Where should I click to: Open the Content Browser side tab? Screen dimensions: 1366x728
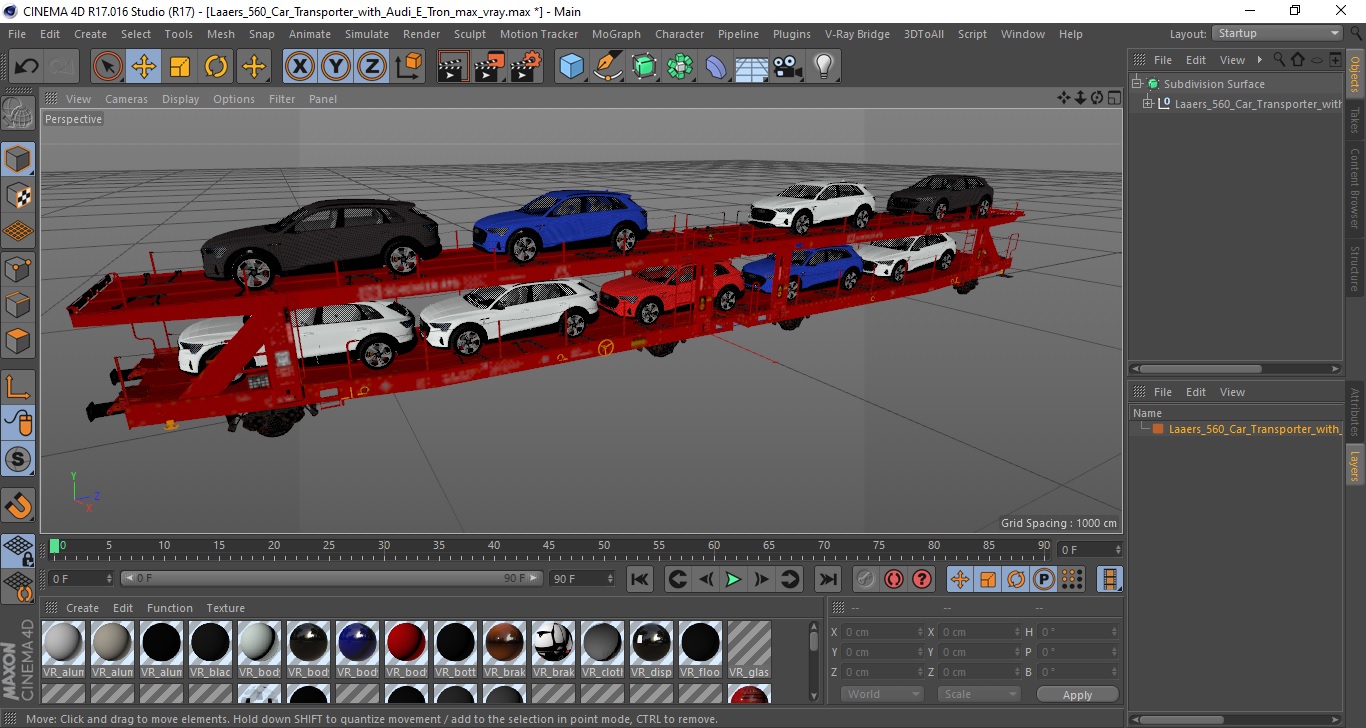1355,189
